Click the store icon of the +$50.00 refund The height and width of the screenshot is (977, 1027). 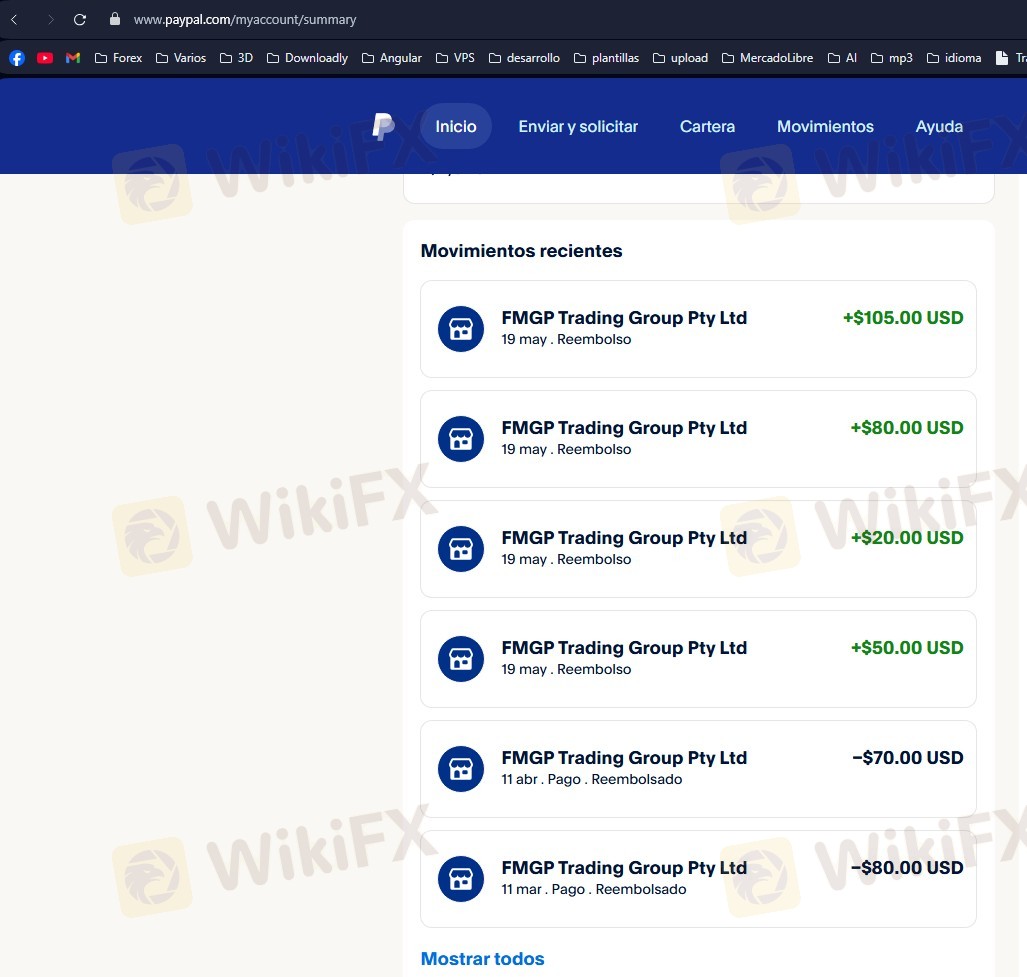pos(461,659)
